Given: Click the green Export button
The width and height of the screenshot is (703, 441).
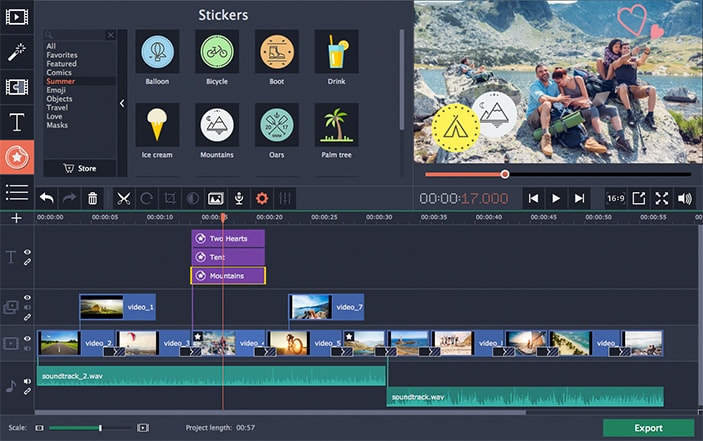Looking at the screenshot, I should pyautogui.click(x=648, y=428).
